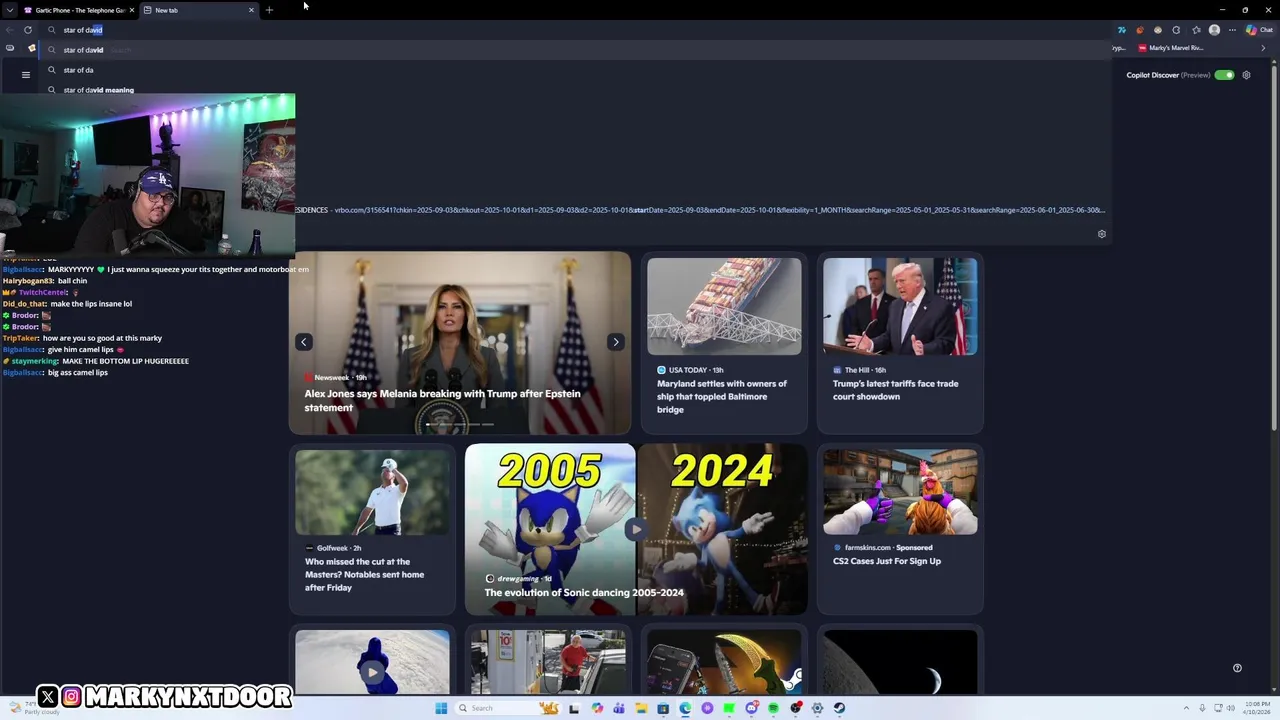Screen dimensions: 1280x720
Task: Click the browser reload button
Action: pos(28,30)
